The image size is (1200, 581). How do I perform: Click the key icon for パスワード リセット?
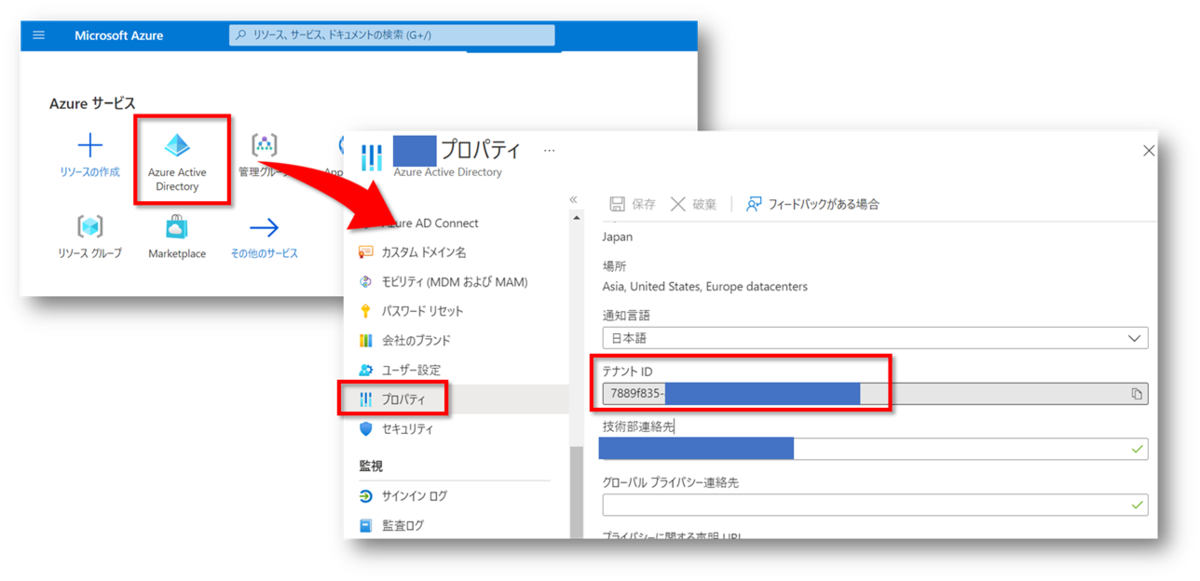[x=365, y=311]
